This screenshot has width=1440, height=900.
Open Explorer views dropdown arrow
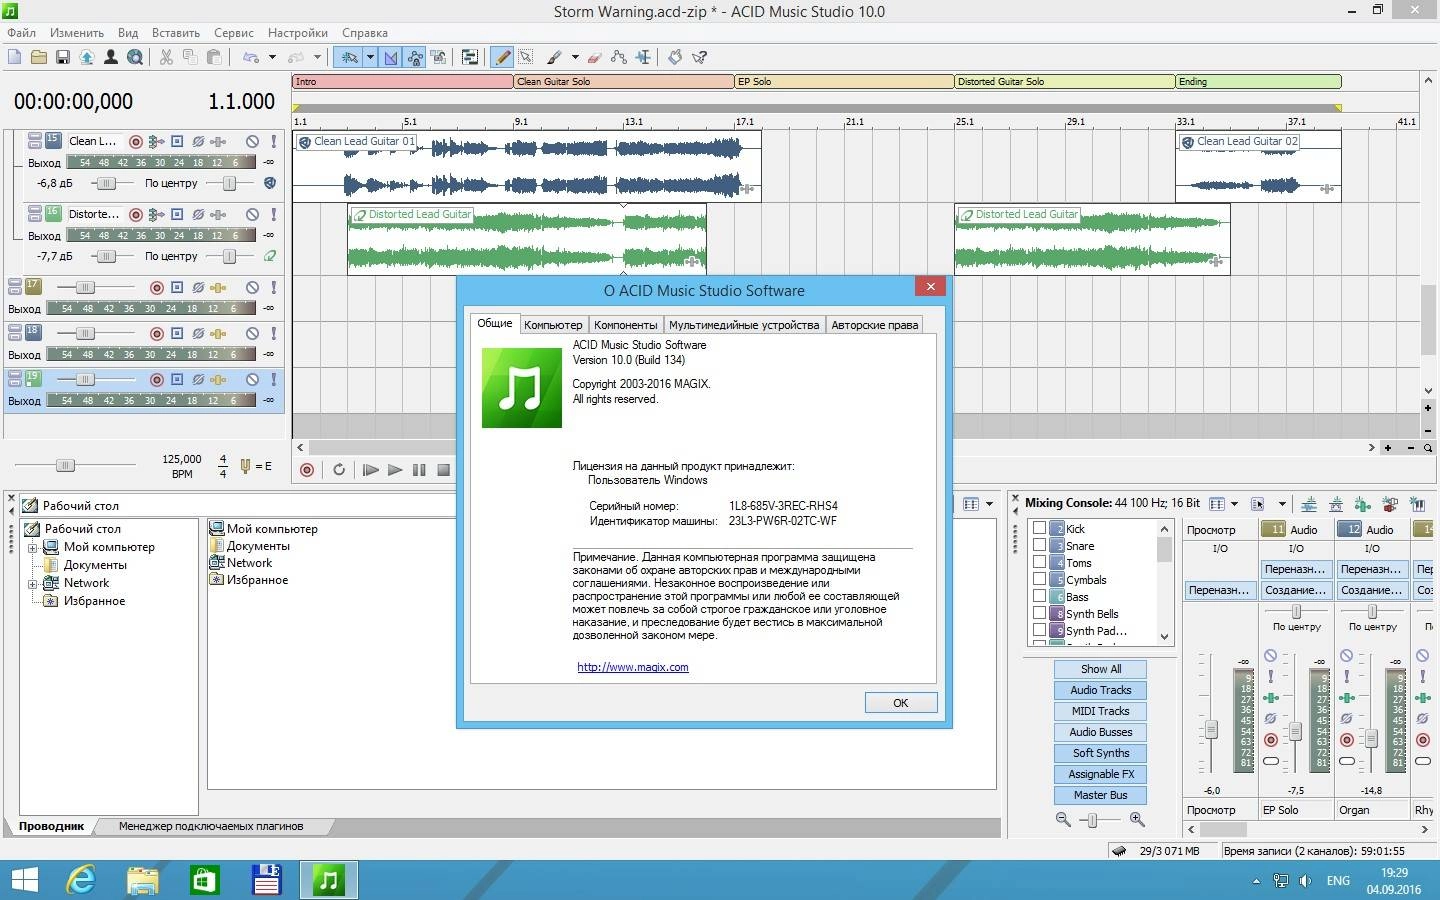pyautogui.click(x=990, y=504)
